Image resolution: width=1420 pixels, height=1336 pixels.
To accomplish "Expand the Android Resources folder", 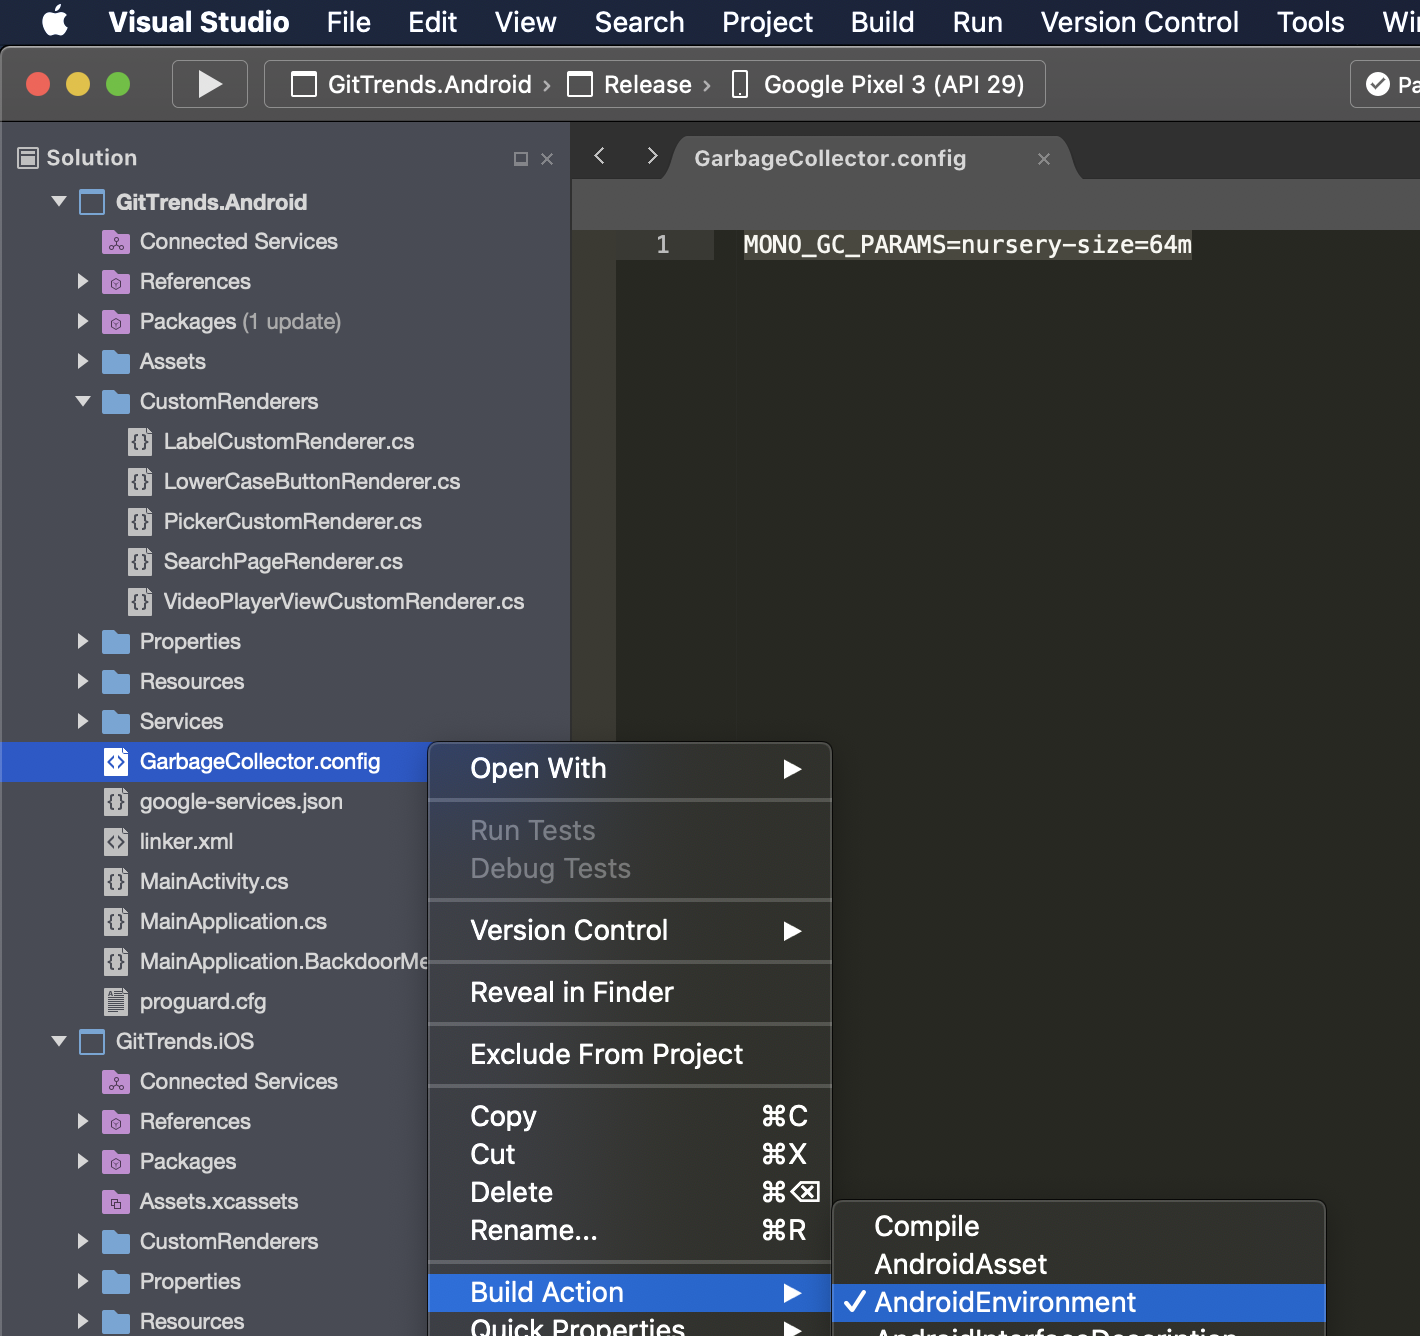I will pyautogui.click(x=83, y=682).
